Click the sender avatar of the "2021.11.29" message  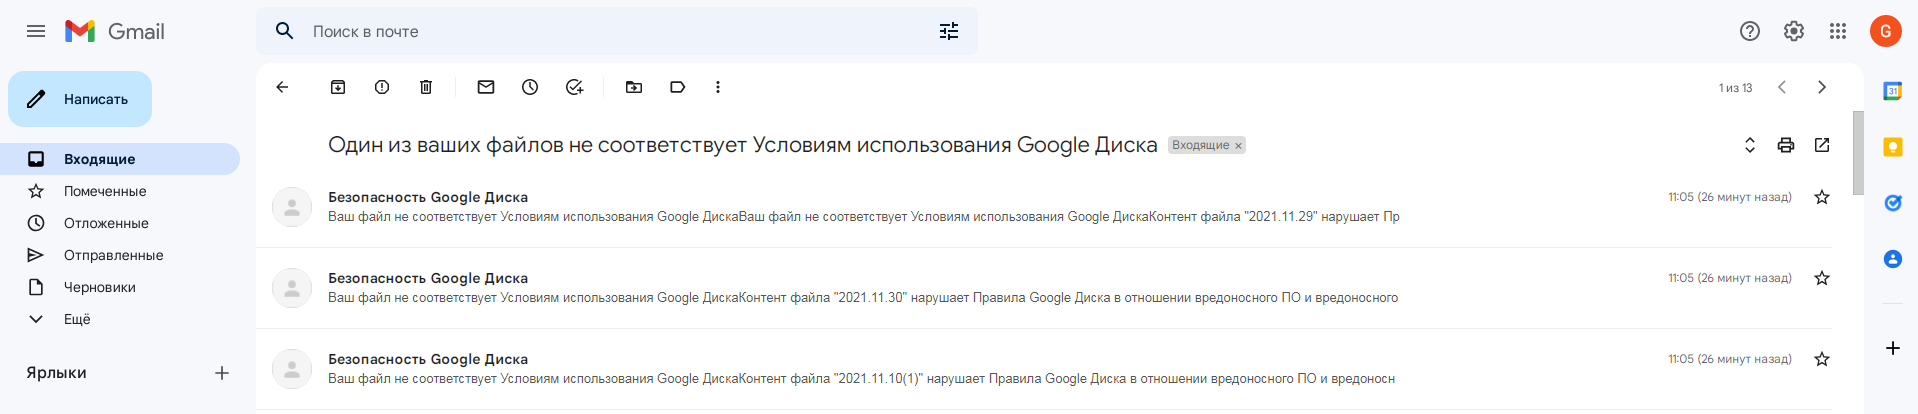(292, 207)
